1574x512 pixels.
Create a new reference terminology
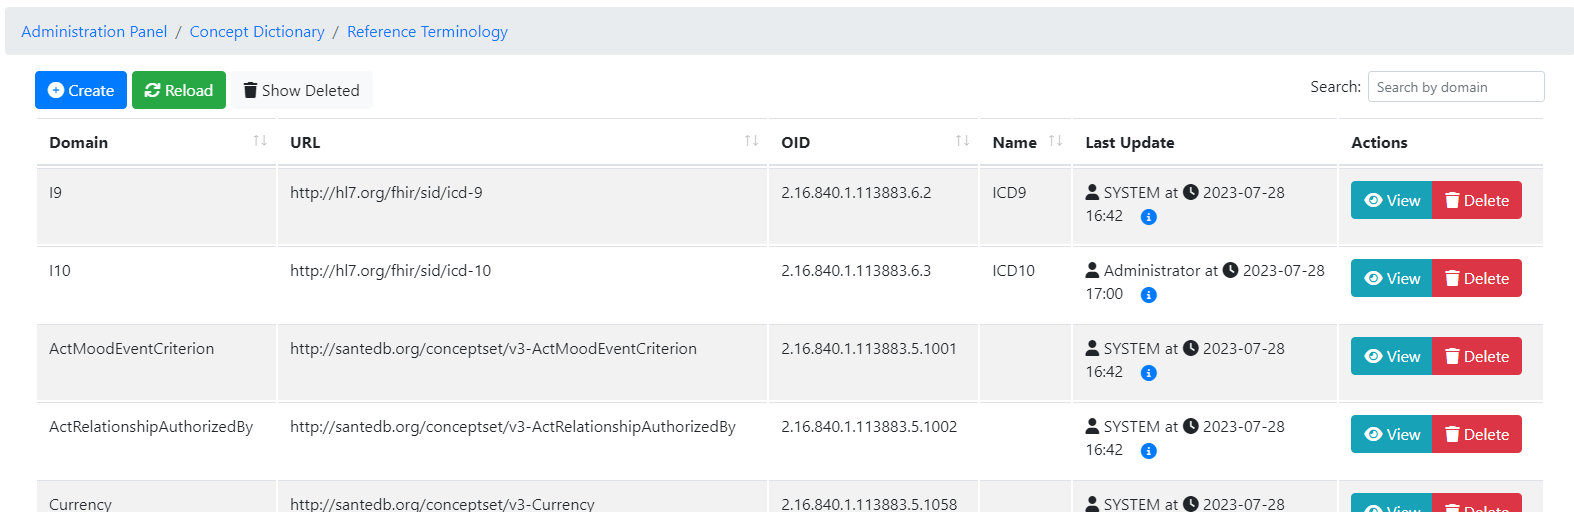[81, 90]
